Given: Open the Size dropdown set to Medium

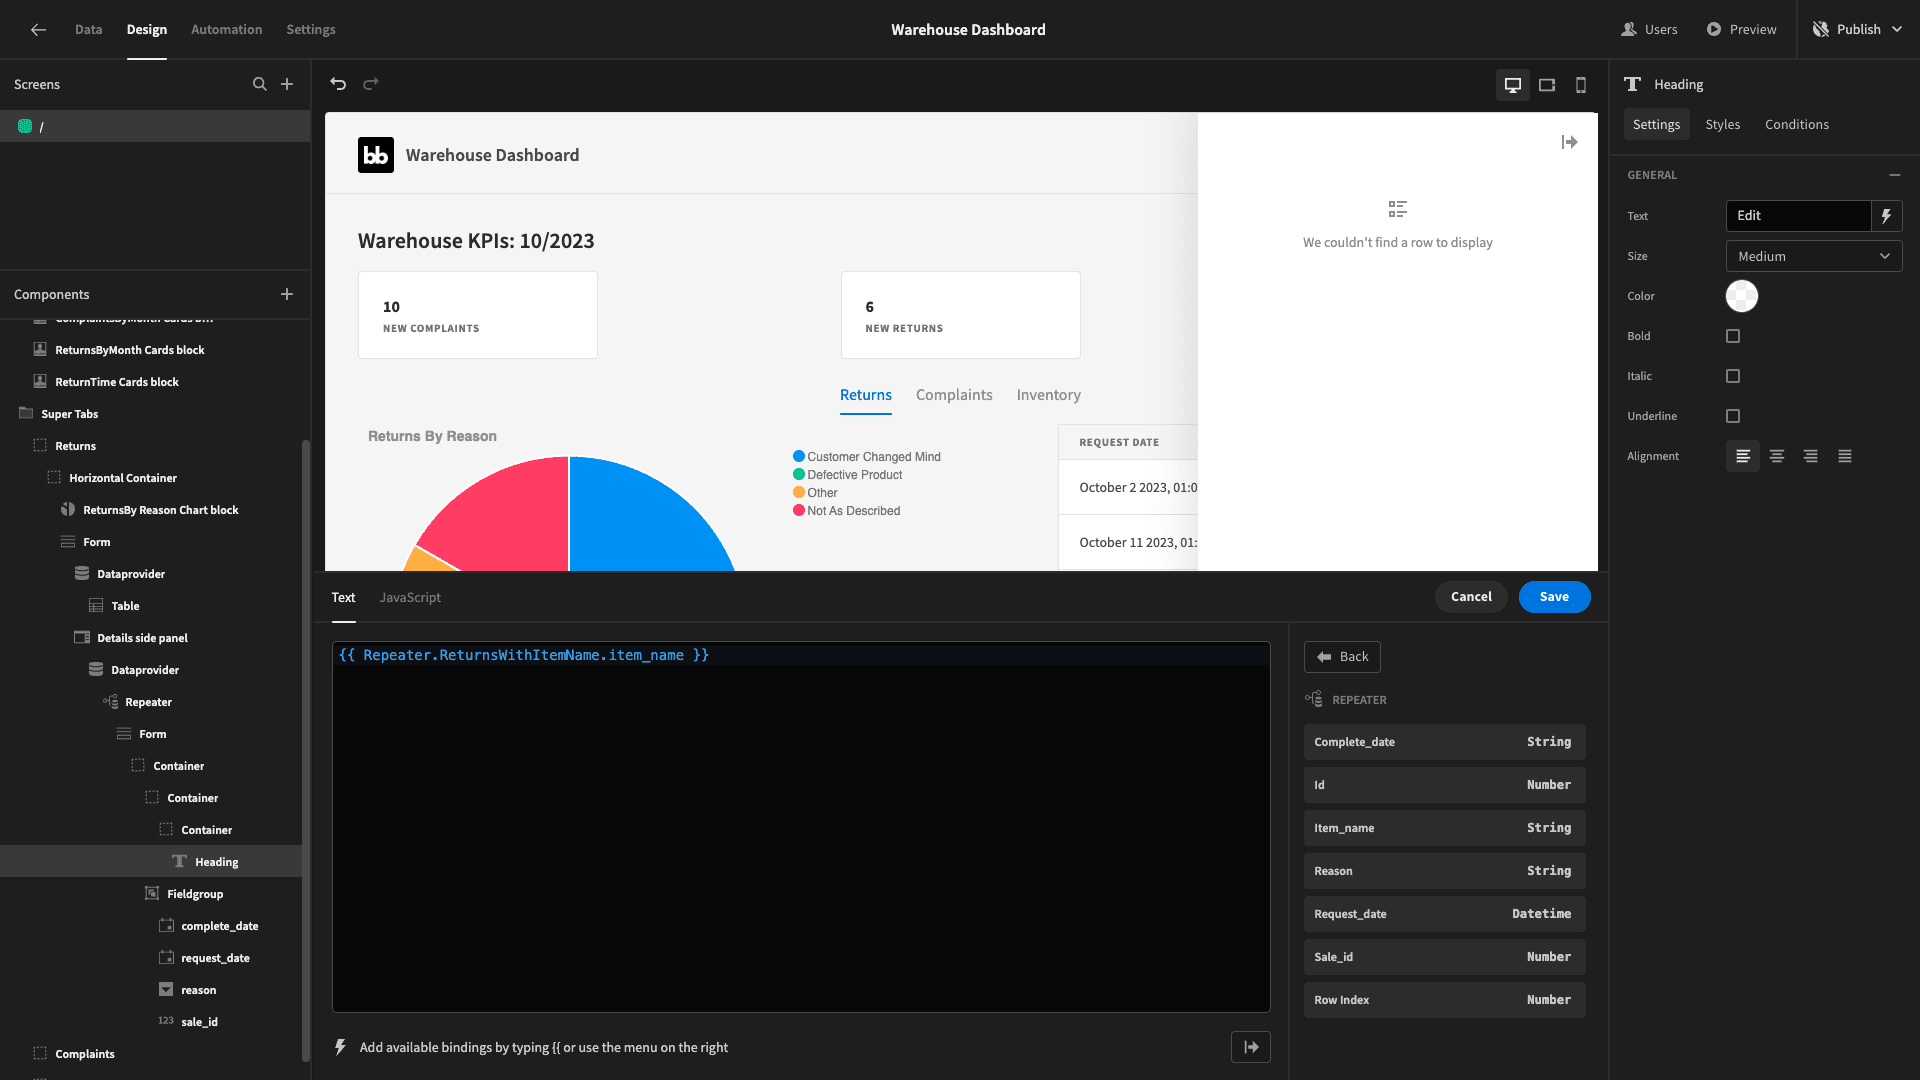Looking at the screenshot, I should pyautogui.click(x=1814, y=256).
